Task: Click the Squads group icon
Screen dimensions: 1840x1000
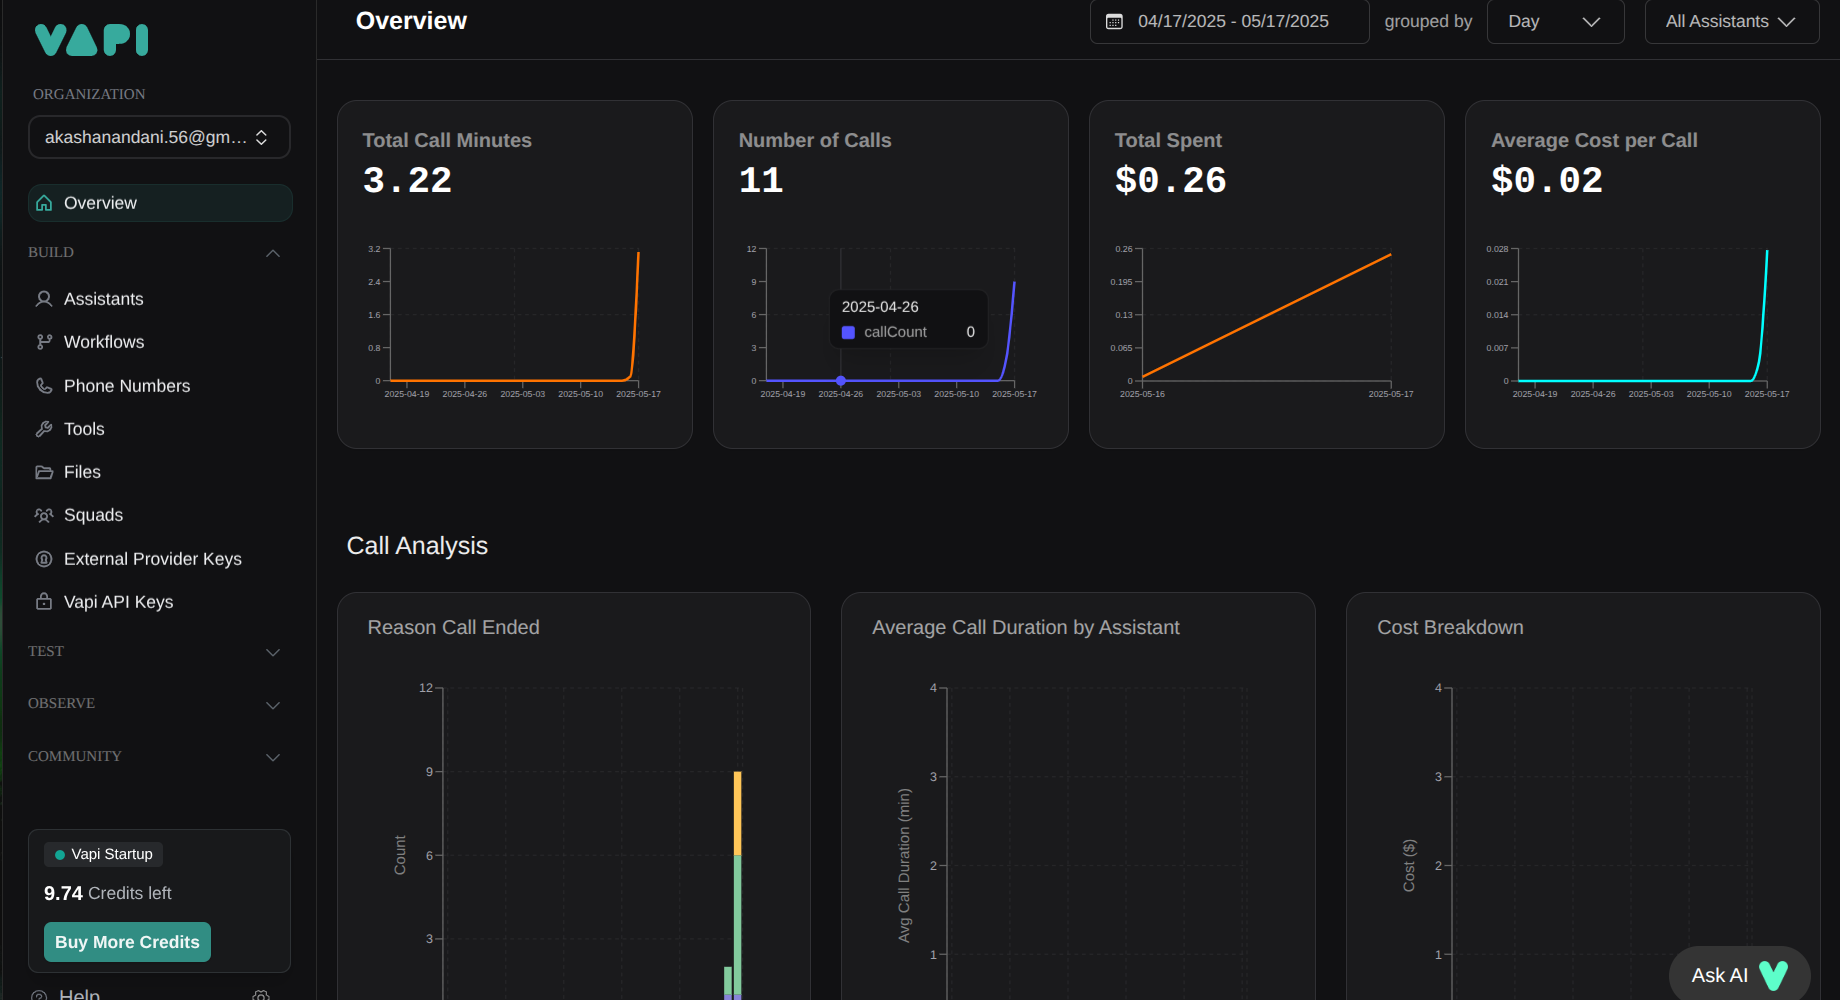Action: (x=44, y=515)
